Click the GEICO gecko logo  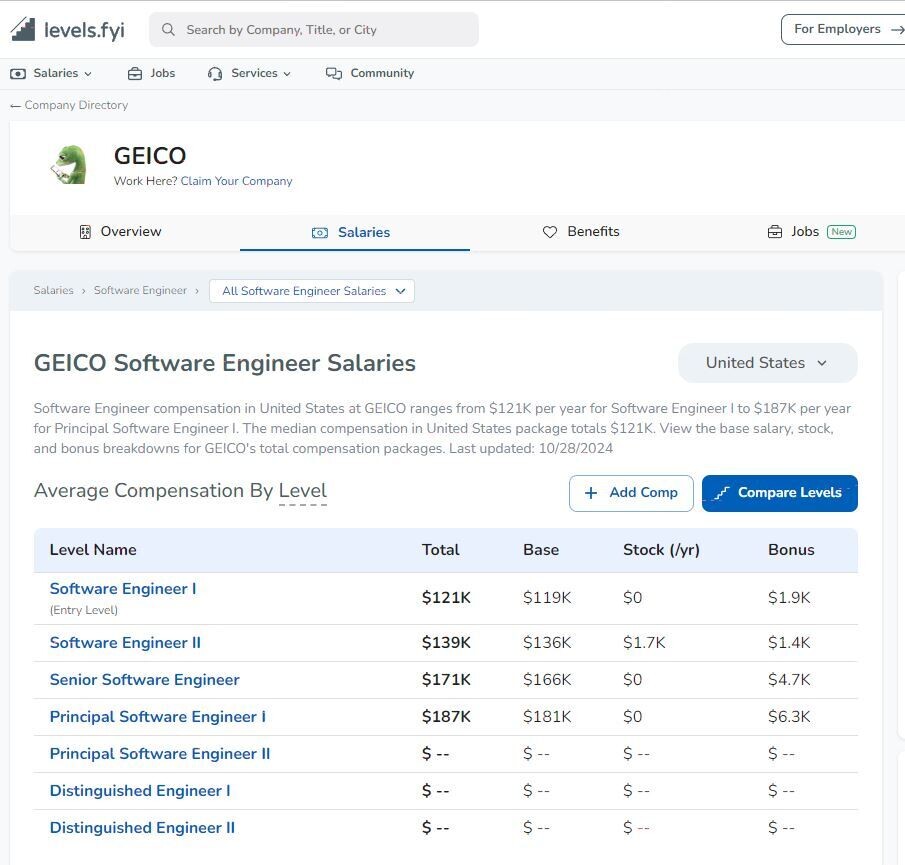68,164
